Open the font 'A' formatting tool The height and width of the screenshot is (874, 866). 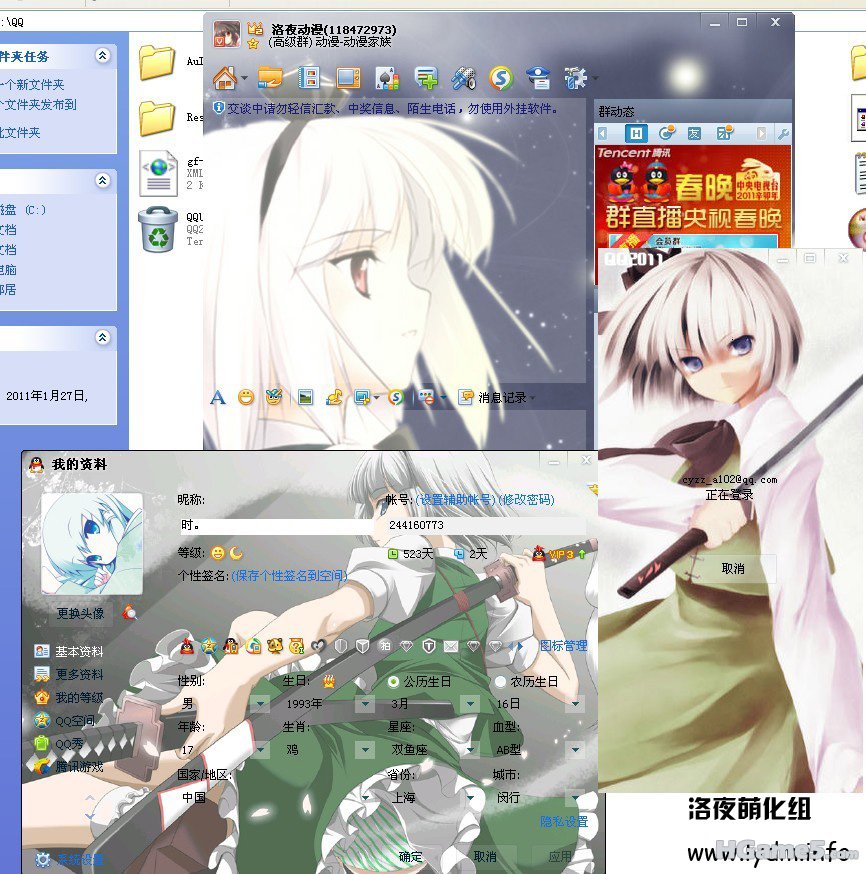(x=218, y=397)
